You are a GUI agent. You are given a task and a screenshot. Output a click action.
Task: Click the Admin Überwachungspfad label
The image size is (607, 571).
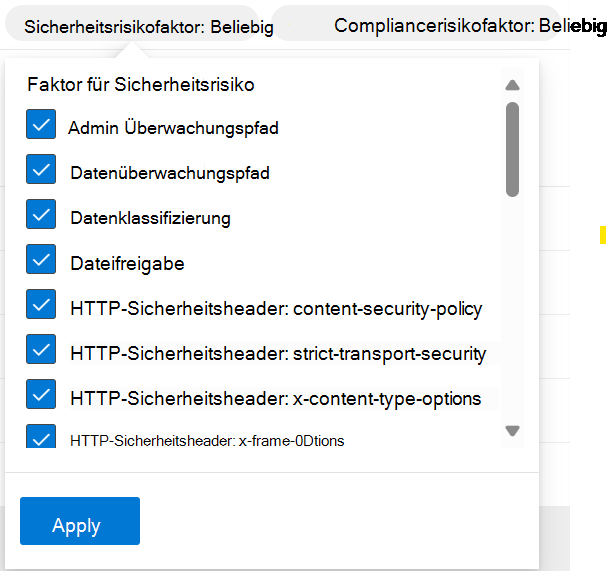(x=173, y=128)
